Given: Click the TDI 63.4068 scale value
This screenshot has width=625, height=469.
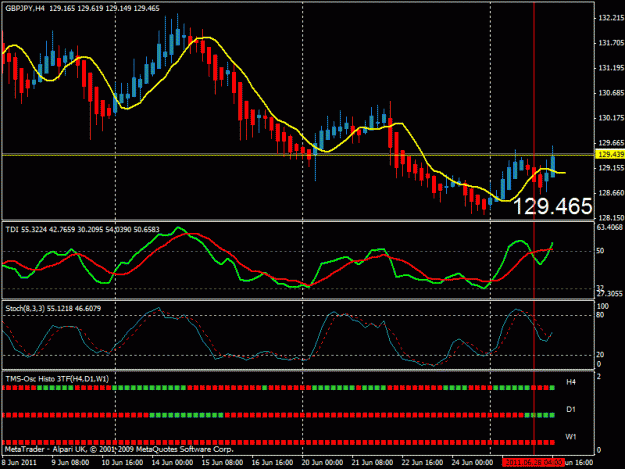Looking at the screenshot, I should click(609, 228).
